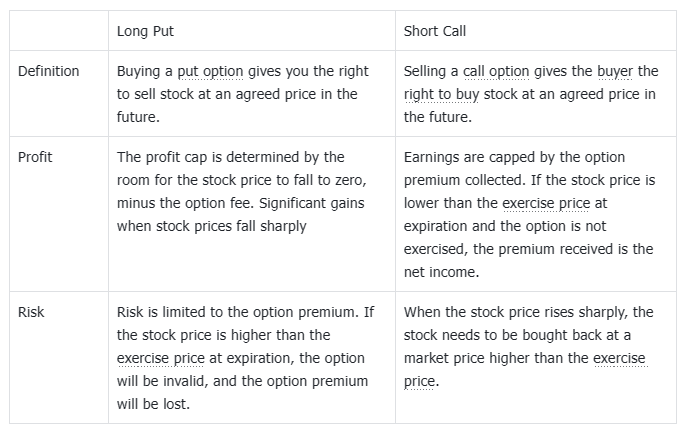Click 'exercise' in Short Call risk cell
The height and width of the screenshot is (436, 691).
(x=619, y=358)
